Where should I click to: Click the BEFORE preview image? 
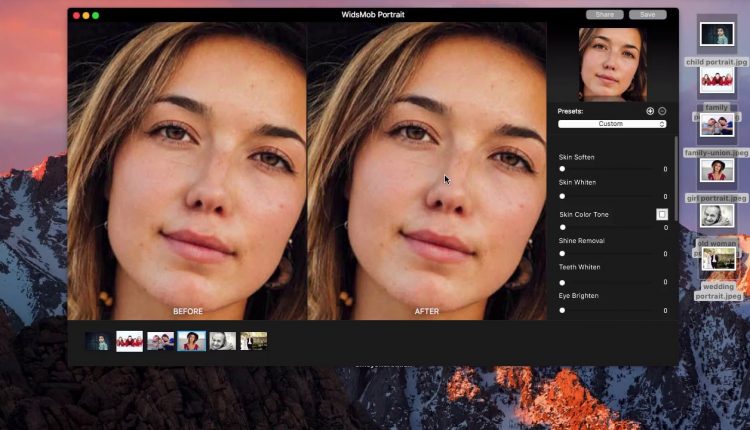[x=187, y=171]
